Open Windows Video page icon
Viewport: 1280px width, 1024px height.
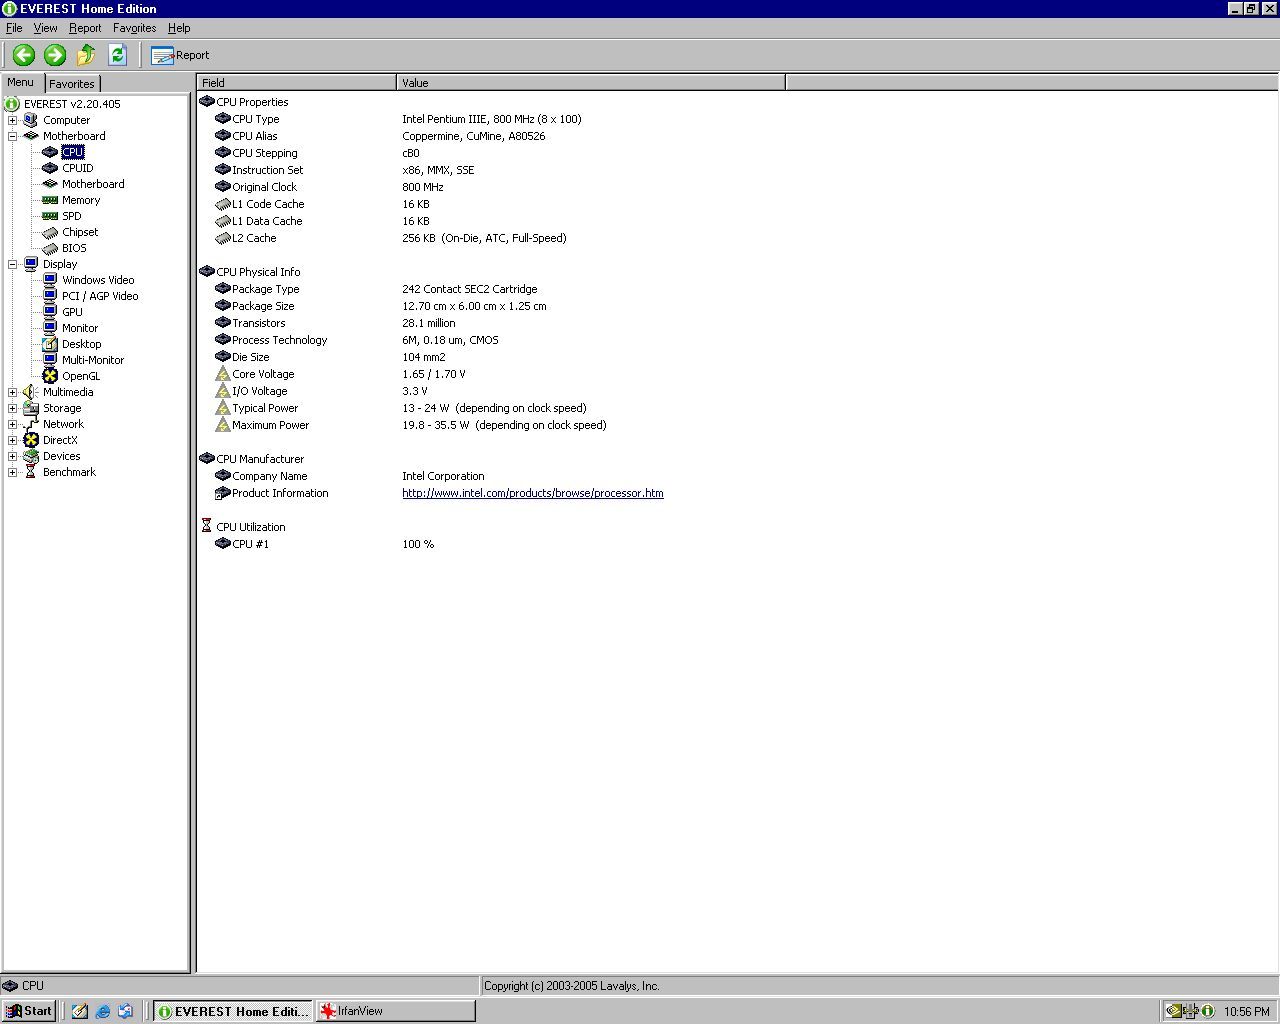pos(50,280)
